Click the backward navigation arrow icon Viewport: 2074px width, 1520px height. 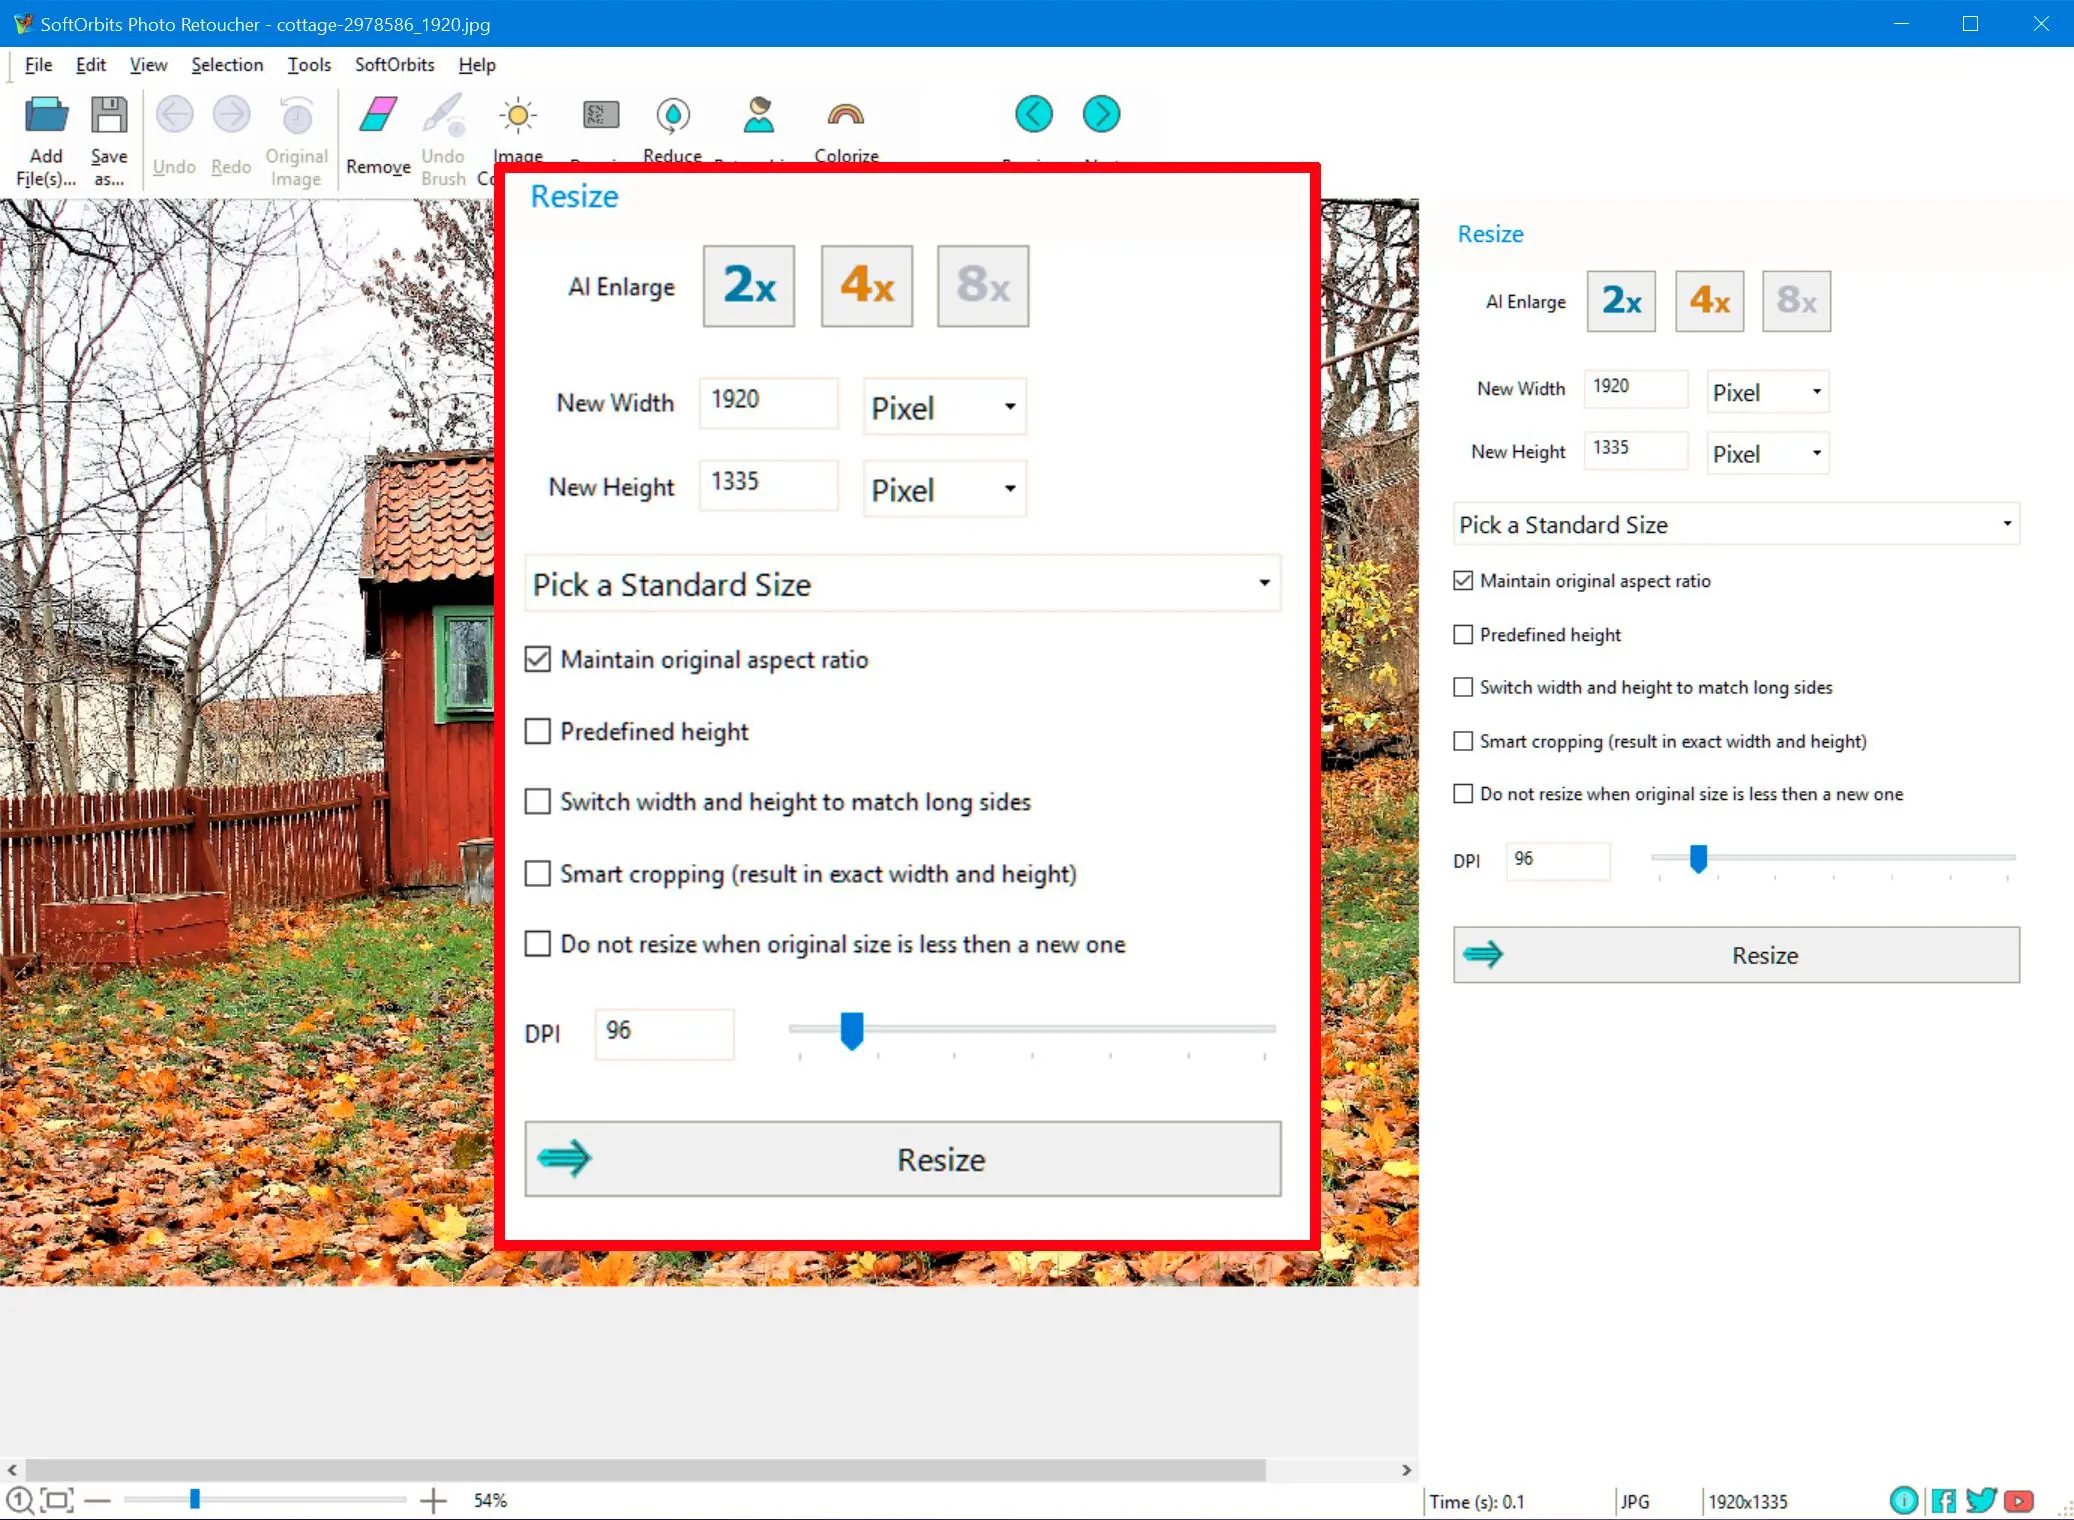click(x=1034, y=113)
